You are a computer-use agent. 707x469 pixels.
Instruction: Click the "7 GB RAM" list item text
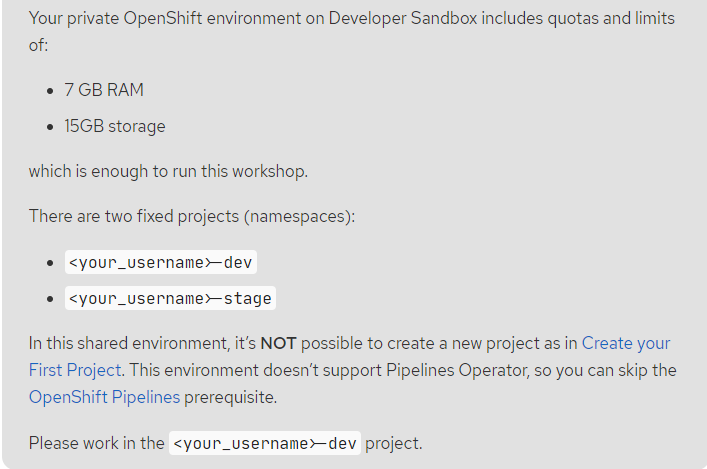pyautogui.click(x=104, y=90)
